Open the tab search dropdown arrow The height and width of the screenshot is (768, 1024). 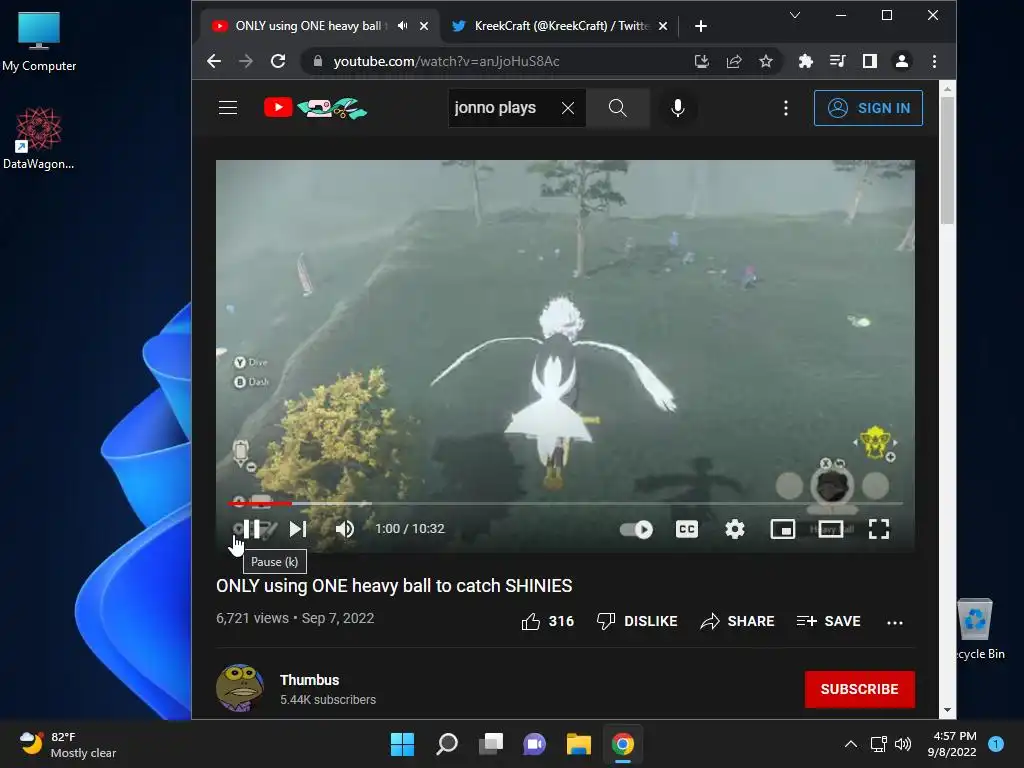click(795, 15)
